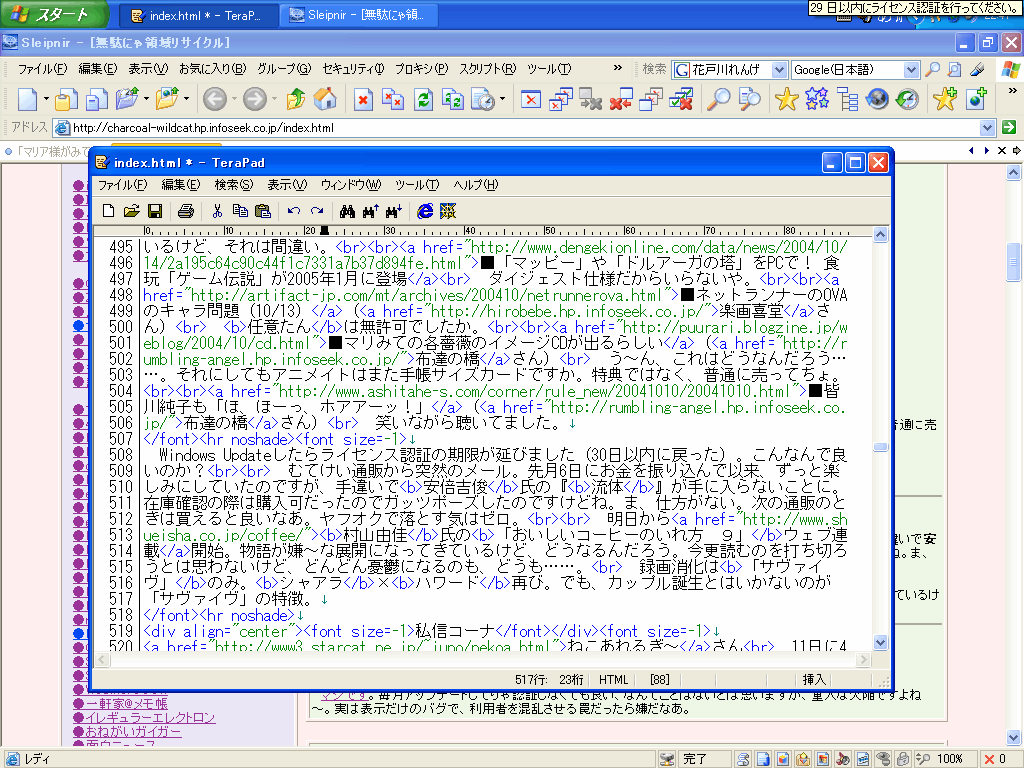The image size is (1024, 768).
Task: Open the お気に入り(A) menu in Sleipnir
Action: pos(212,69)
